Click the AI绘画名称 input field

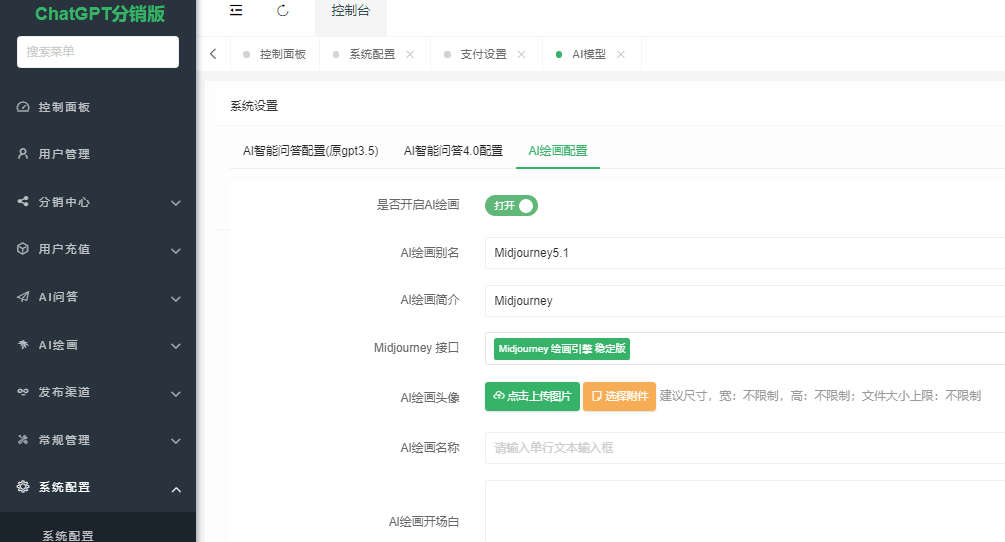click(745, 448)
